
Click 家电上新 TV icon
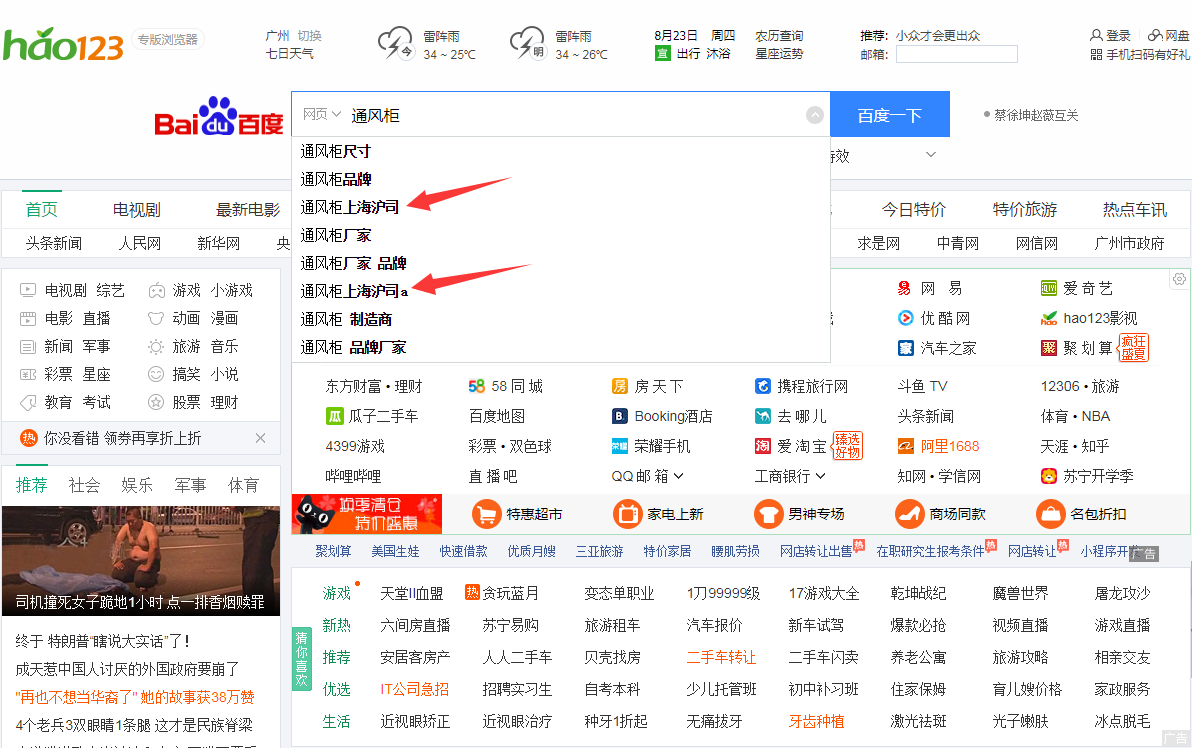click(627, 514)
